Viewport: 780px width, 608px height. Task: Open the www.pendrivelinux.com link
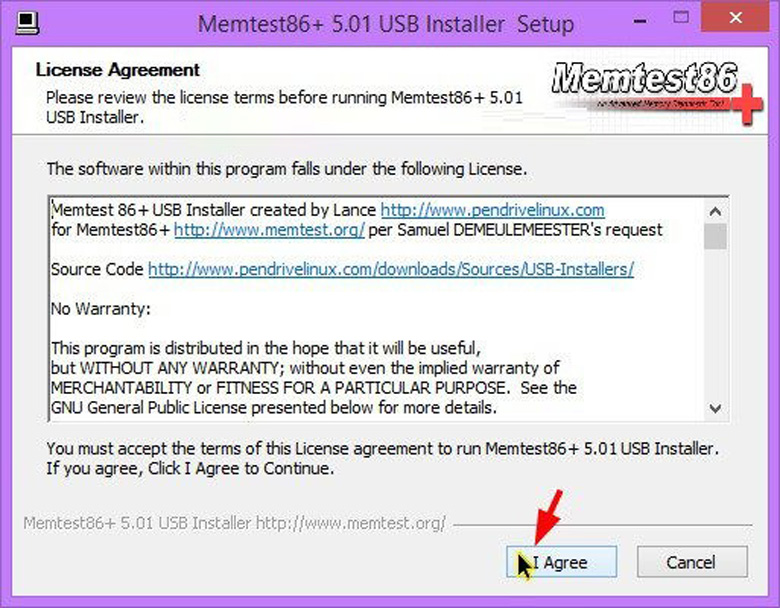coord(492,210)
